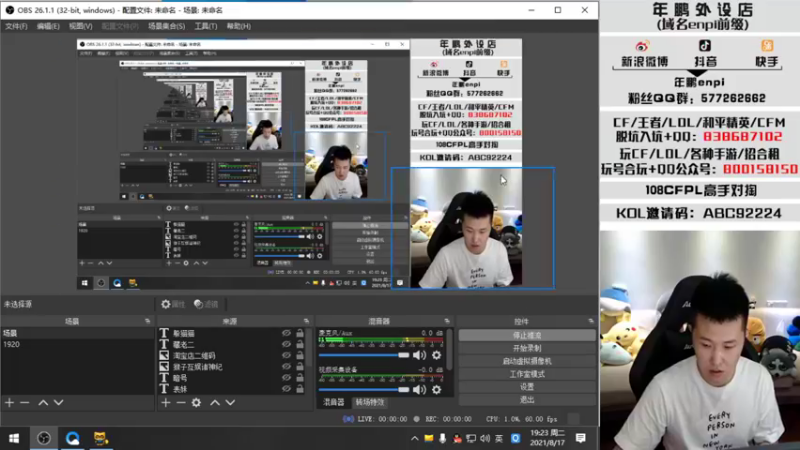Pop out the 混音器 panel dock icon
This screenshot has height=450, width=800.
[x=447, y=321]
